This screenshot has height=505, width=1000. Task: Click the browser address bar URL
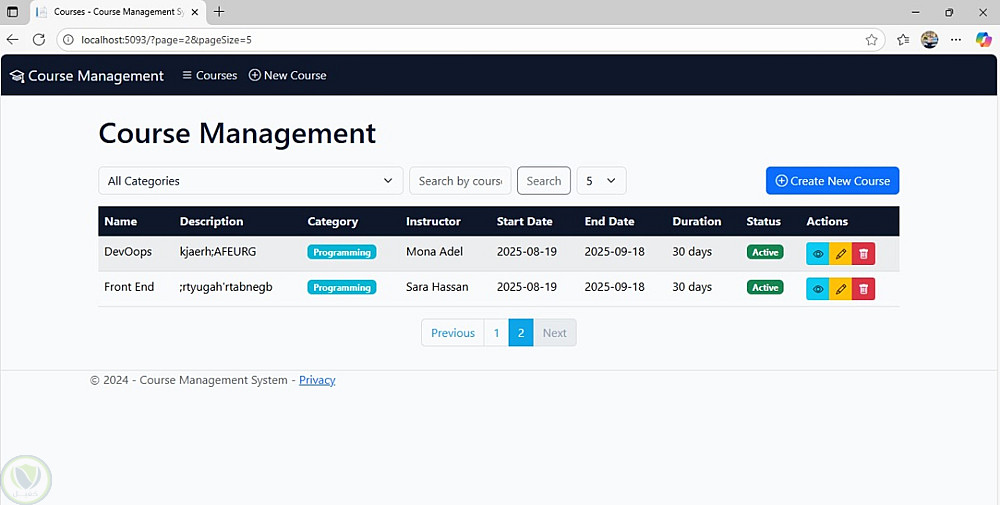pyautogui.click(x=166, y=40)
